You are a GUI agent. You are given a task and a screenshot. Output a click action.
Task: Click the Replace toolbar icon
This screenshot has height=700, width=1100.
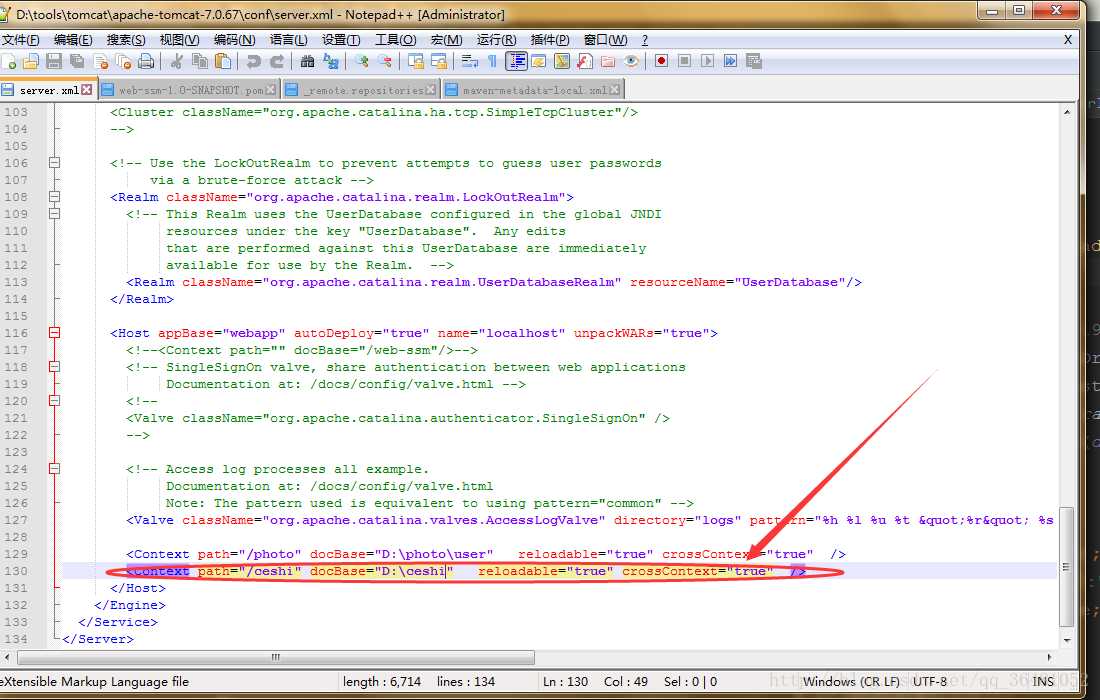(330, 62)
